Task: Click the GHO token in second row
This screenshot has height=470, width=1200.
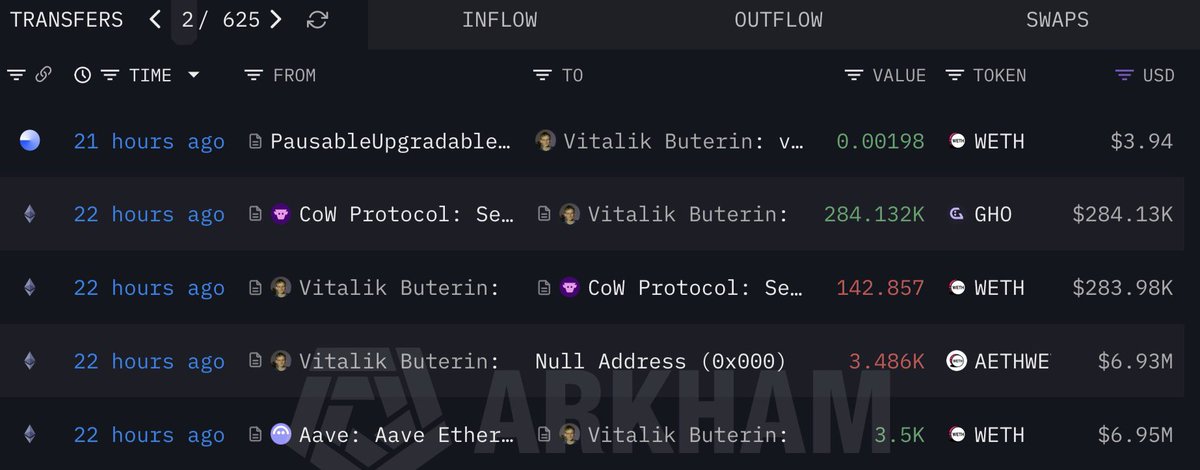Action: (992, 214)
